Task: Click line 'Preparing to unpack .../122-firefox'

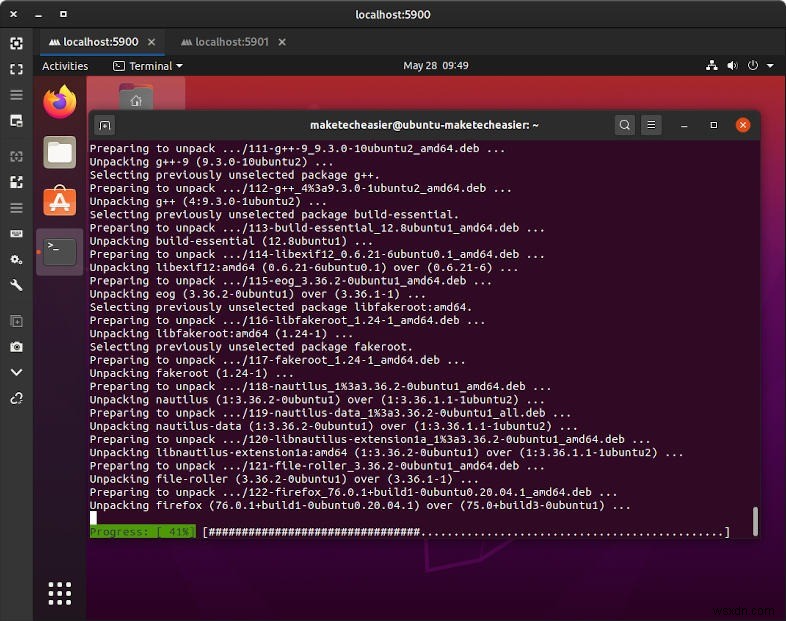Action: (353, 492)
